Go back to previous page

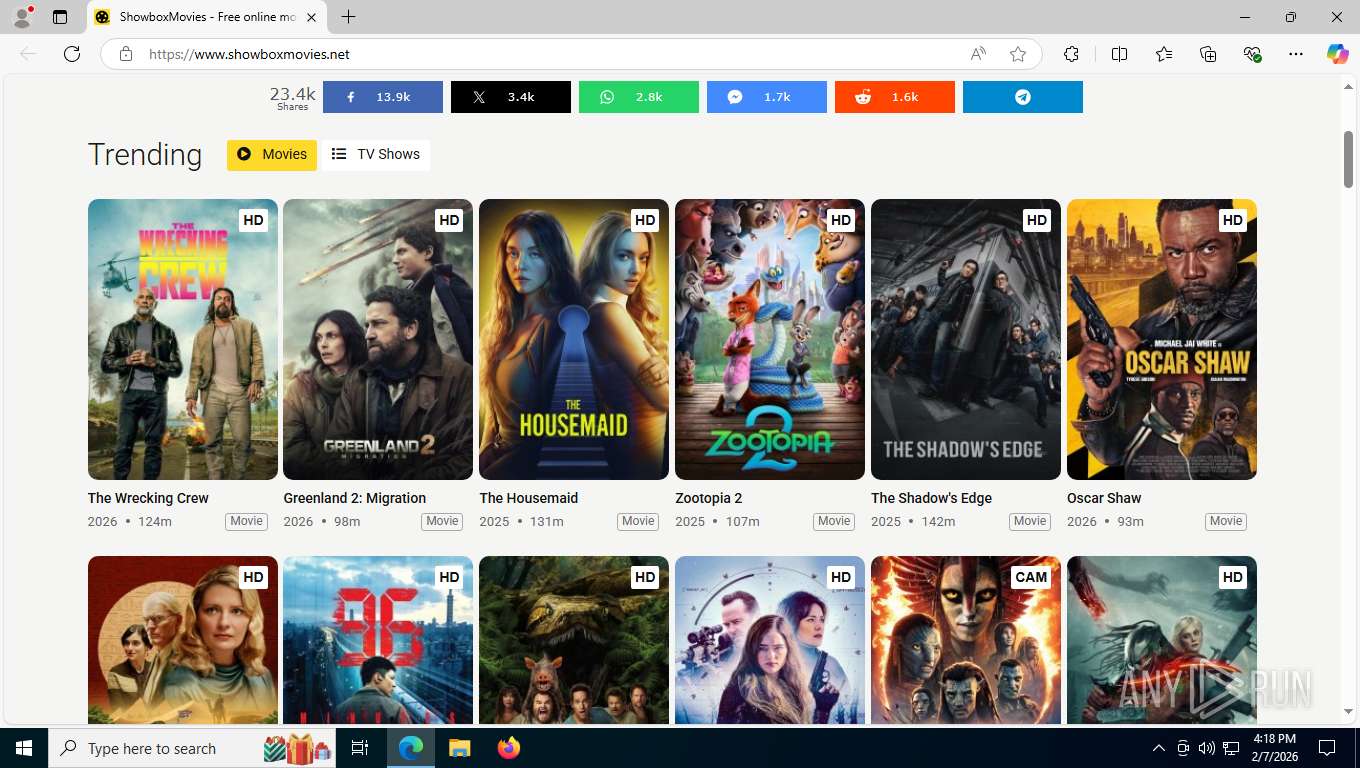(28, 54)
